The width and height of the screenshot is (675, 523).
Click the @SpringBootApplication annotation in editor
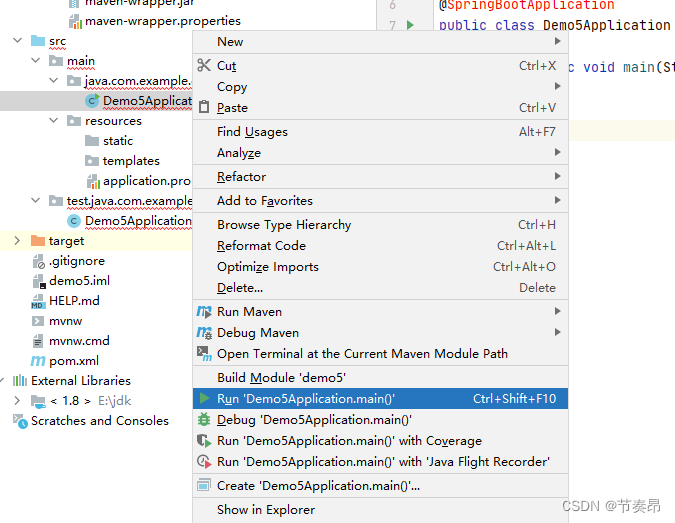[x=526, y=5]
